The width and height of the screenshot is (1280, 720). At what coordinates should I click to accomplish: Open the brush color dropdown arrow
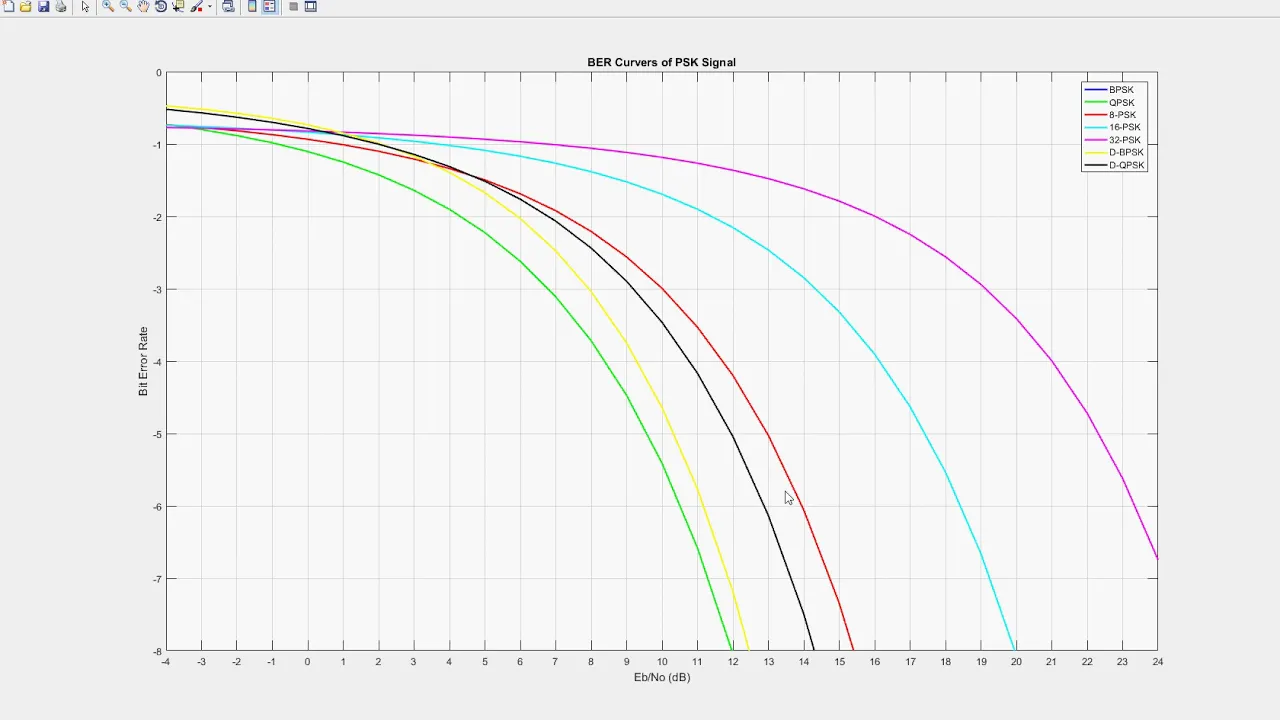[x=210, y=6]
